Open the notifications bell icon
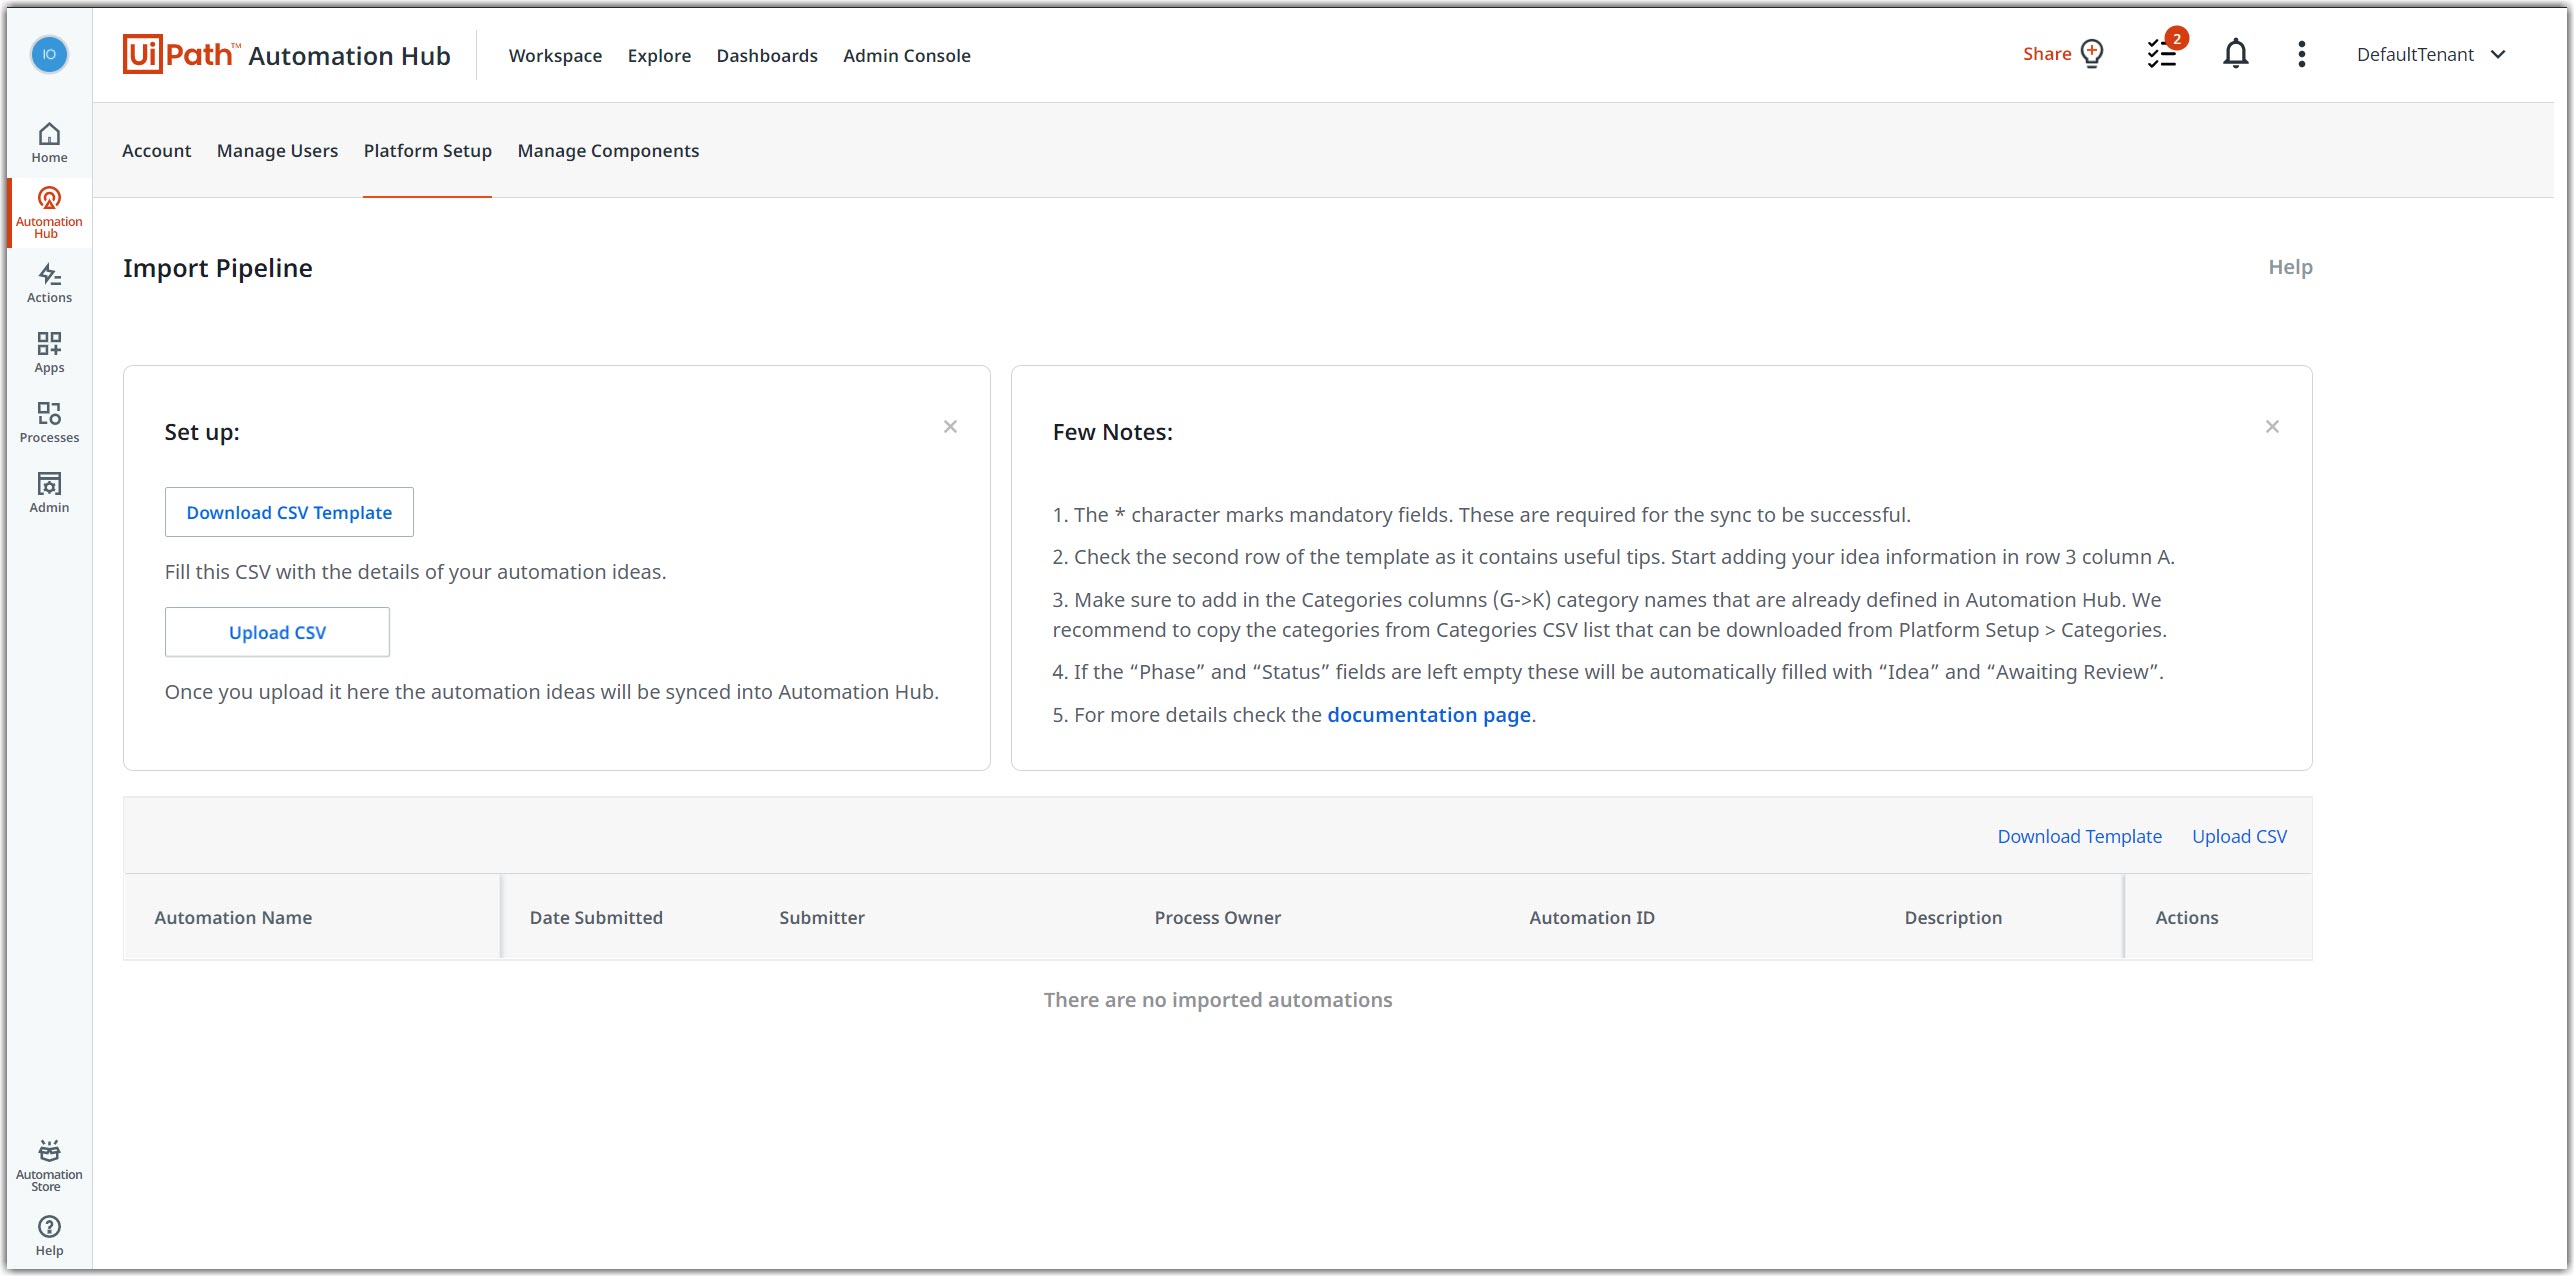The image size is (2575, 1277). (x=2236, y=54)
